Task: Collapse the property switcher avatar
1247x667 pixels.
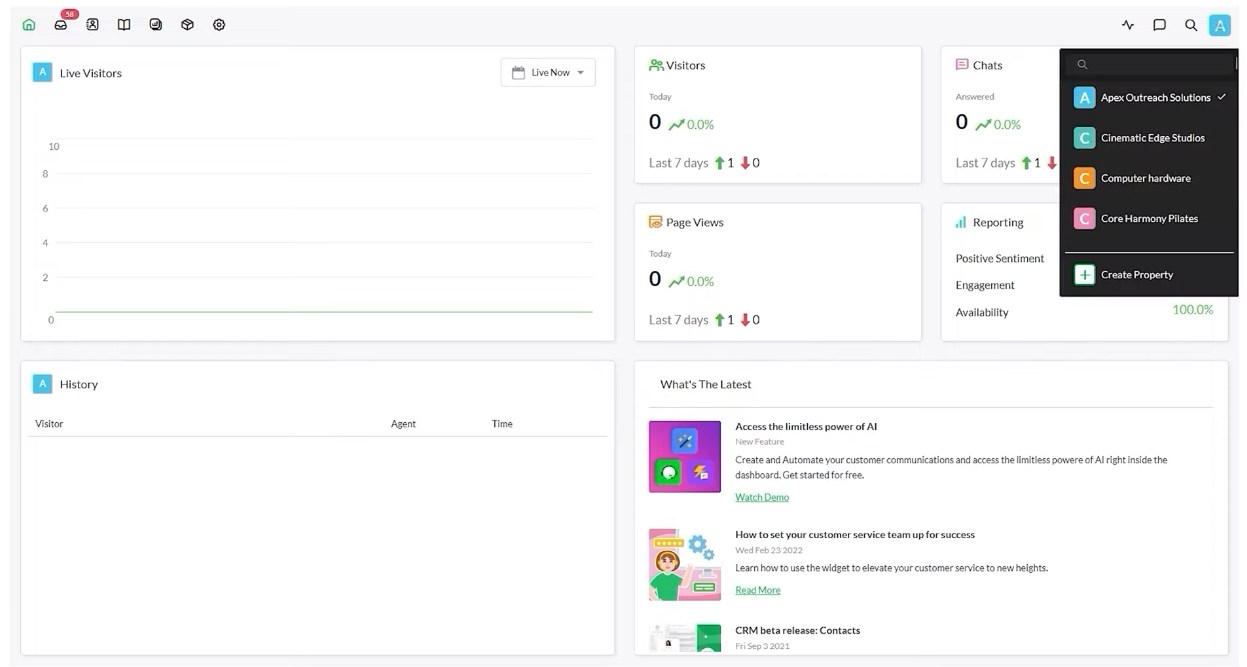Action: [x=1219, y=25]
